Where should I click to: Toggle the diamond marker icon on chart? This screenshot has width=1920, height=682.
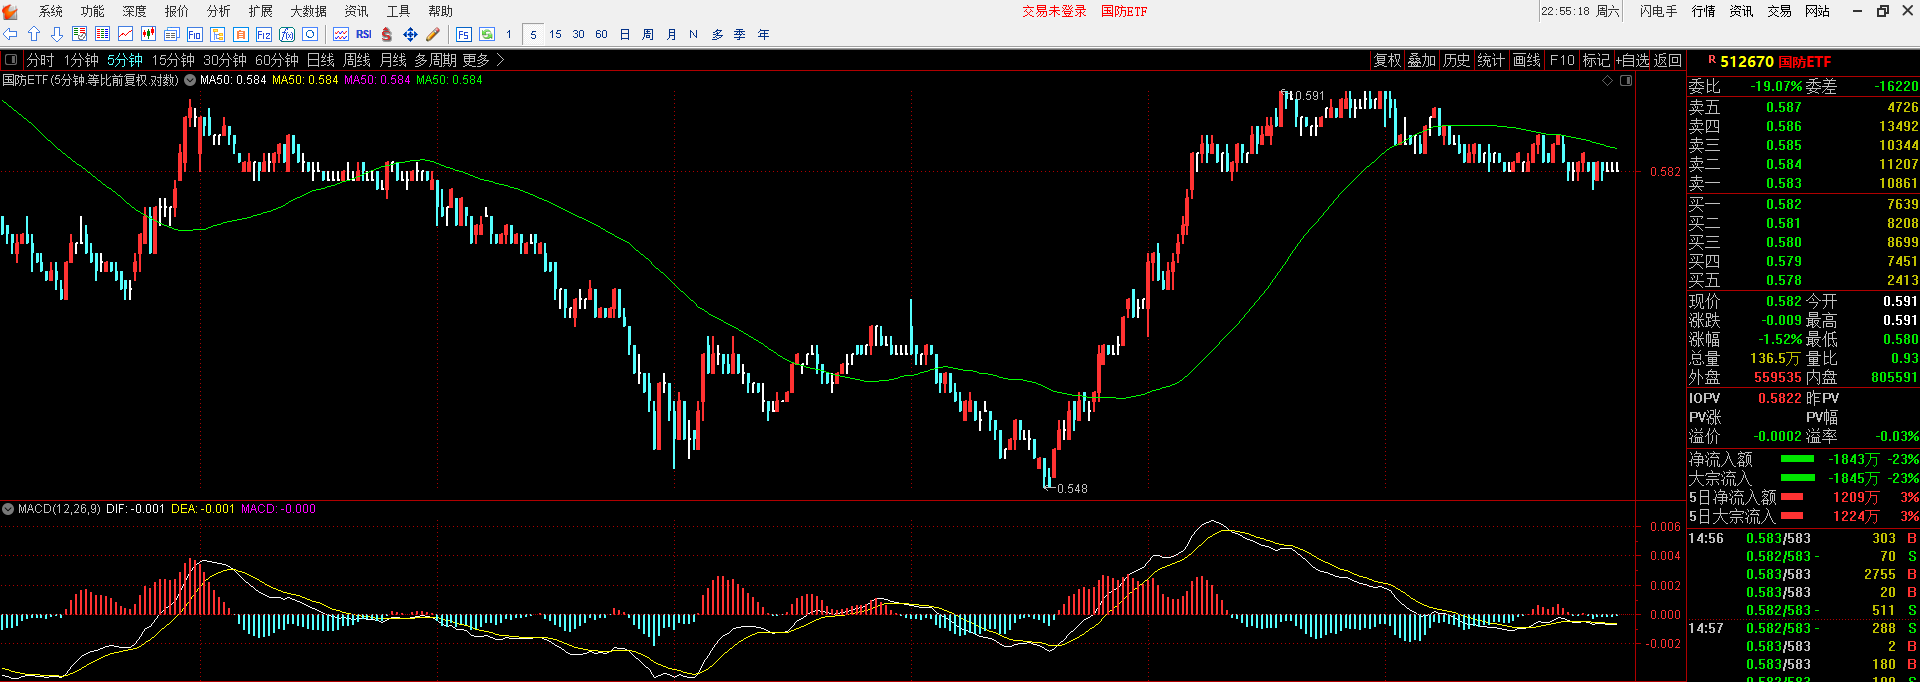(1608, 80)
